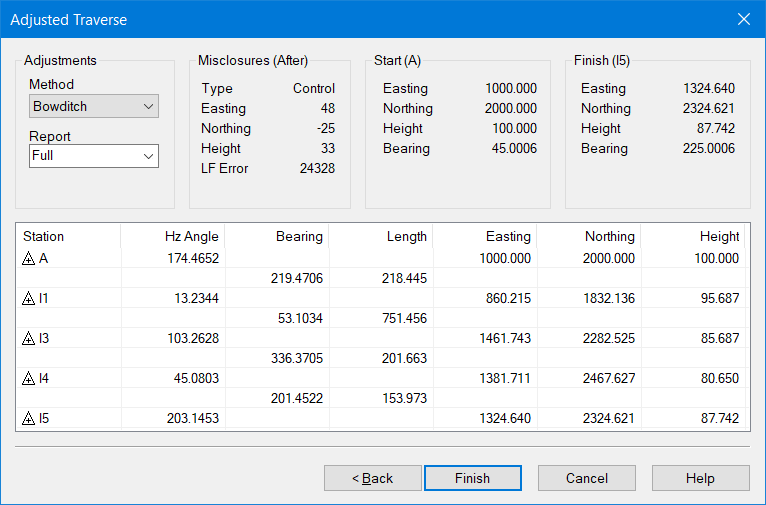Go to previous step with Back button
This screenshot has width=766, height=505.
point(373,478)
